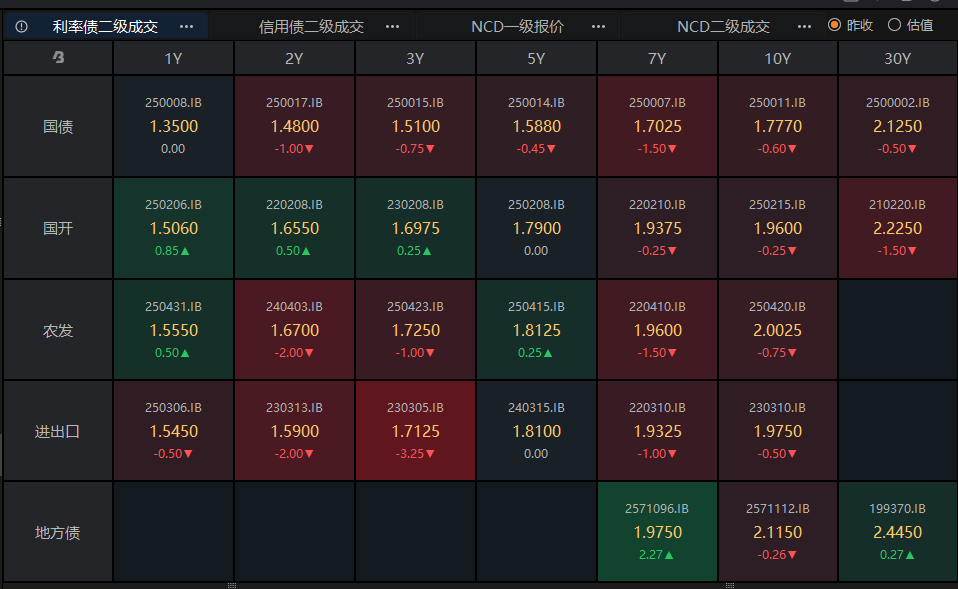Image resolution: width=958 pixels, height=589 pixels.
Task: Switch to the NCD一级报价 tab
Action: point(517,26)
